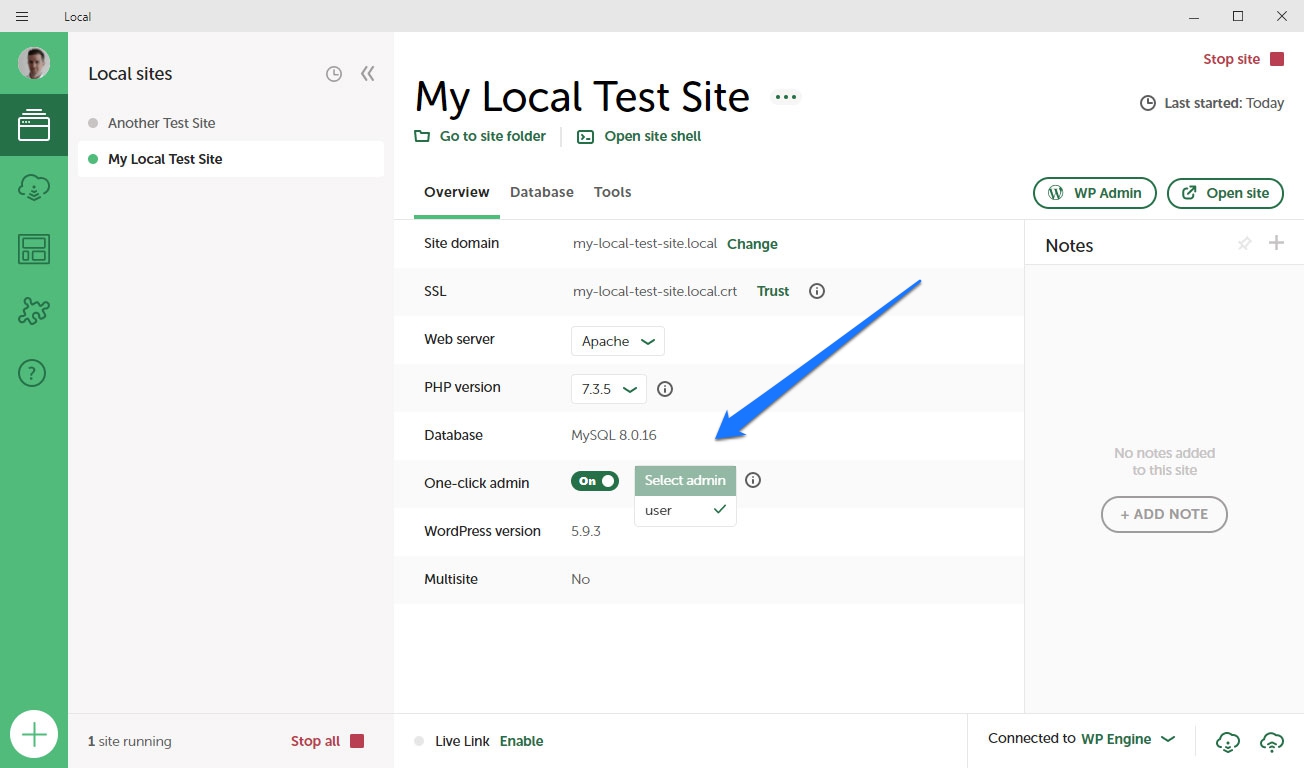Open the Select admin dropdown
Viewport: 1304px width, 768px height.
tap(685, 480)
